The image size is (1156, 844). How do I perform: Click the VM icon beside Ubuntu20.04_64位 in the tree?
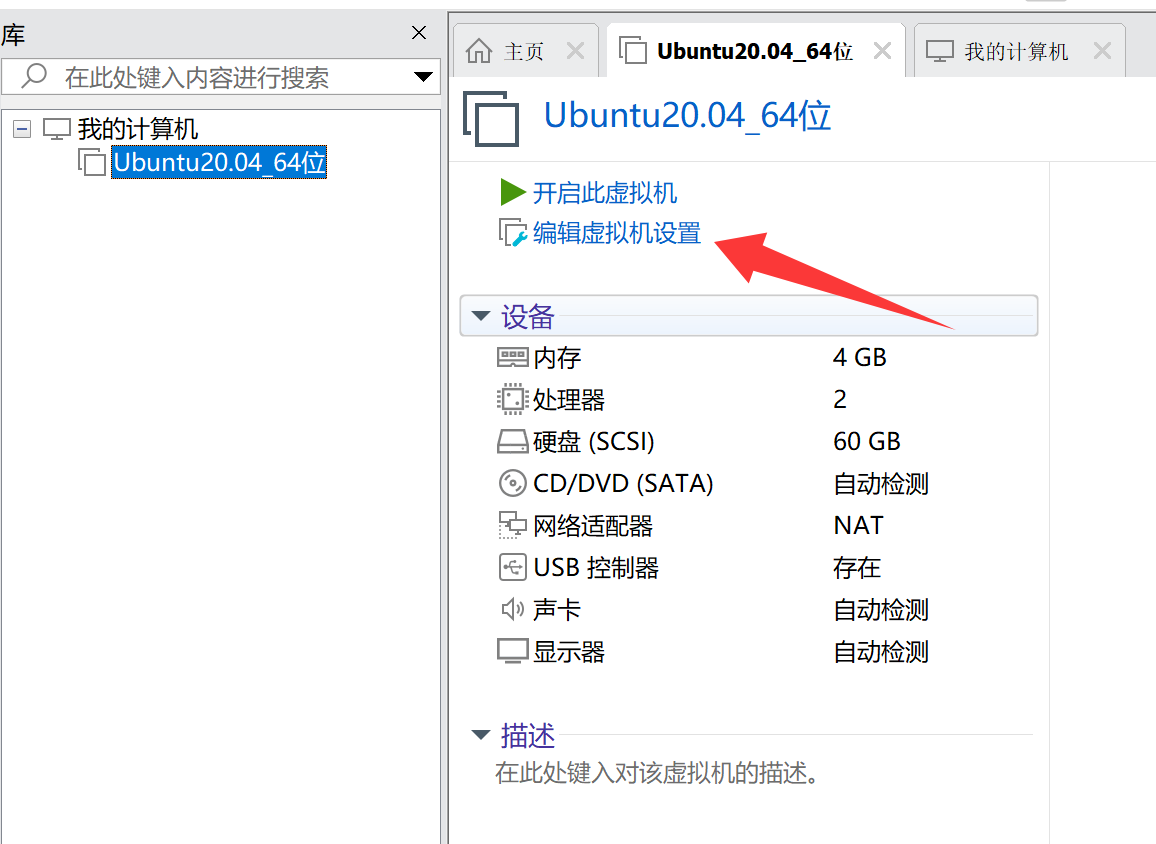pyautogui.click(x=92, y=162)
